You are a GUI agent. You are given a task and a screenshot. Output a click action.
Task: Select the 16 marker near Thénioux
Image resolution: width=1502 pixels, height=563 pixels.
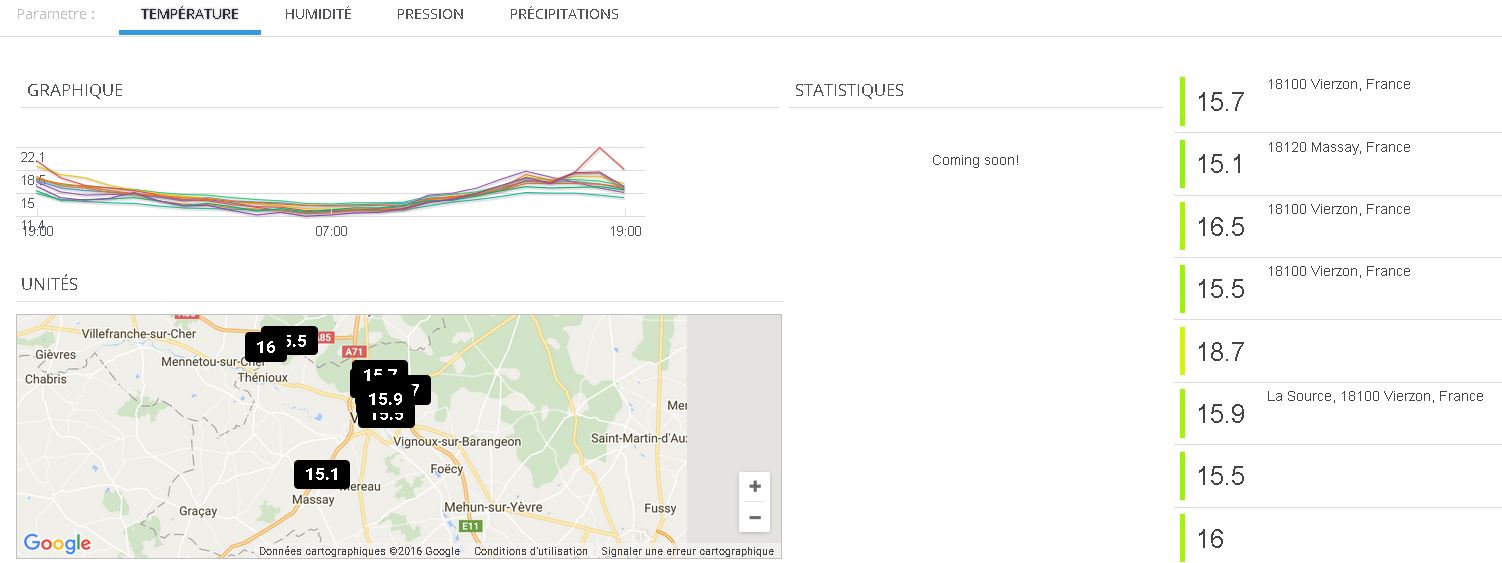(265, 347)
